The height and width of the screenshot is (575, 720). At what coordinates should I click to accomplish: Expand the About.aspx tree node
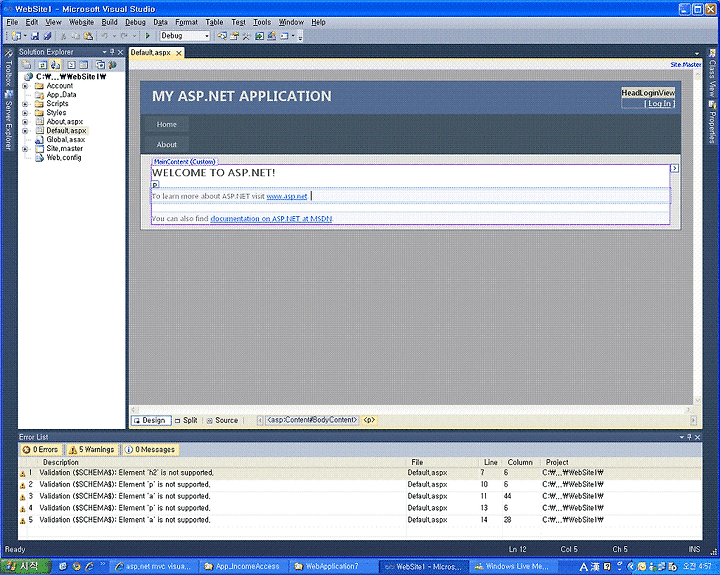click(x=25, y=122)
